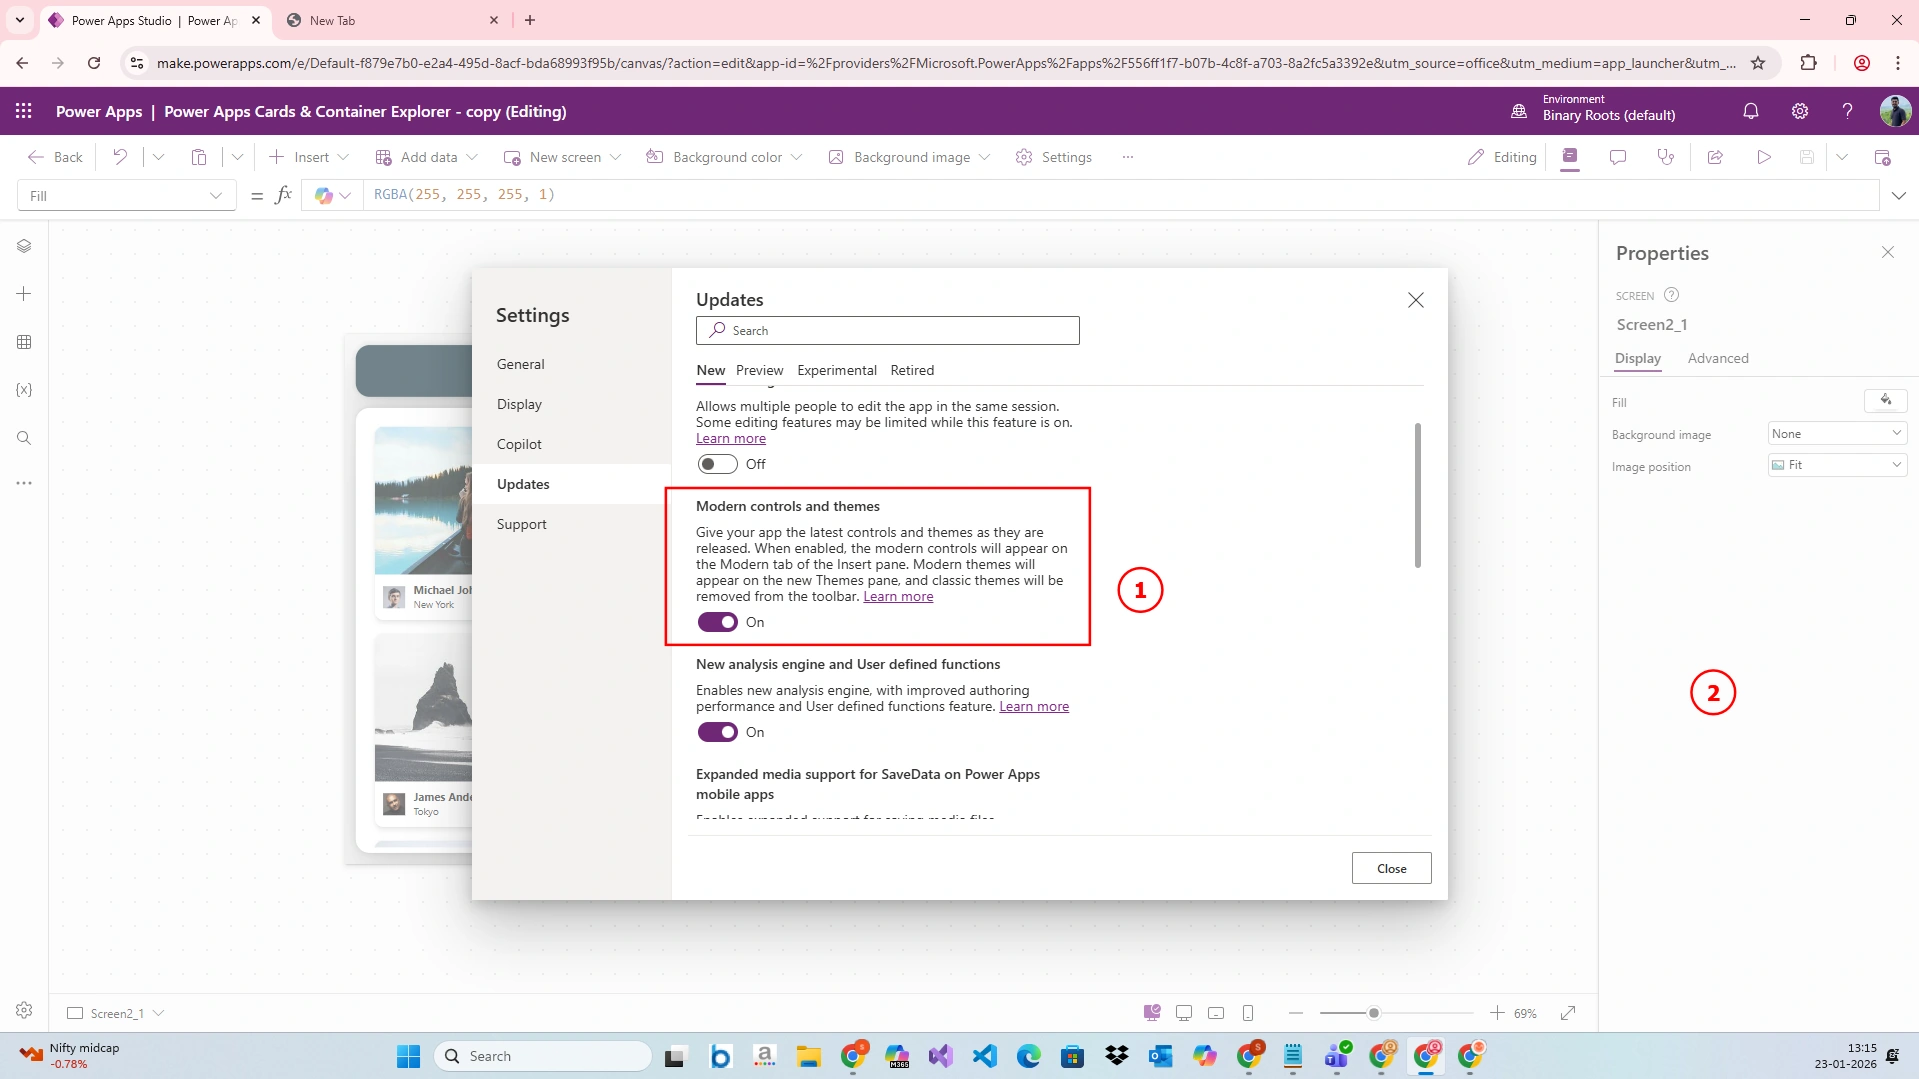This screenshot has width=1919, height=1079.
Task: Click the zoom out minus button
Action: (1296, 1013)
